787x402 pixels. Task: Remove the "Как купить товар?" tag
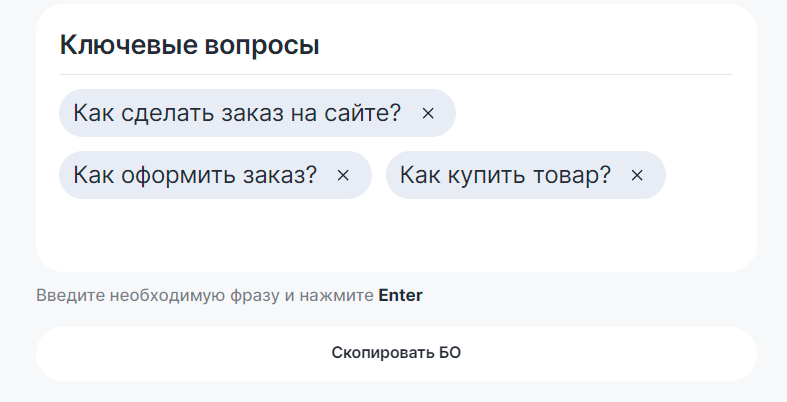click(x=637, y=176)
